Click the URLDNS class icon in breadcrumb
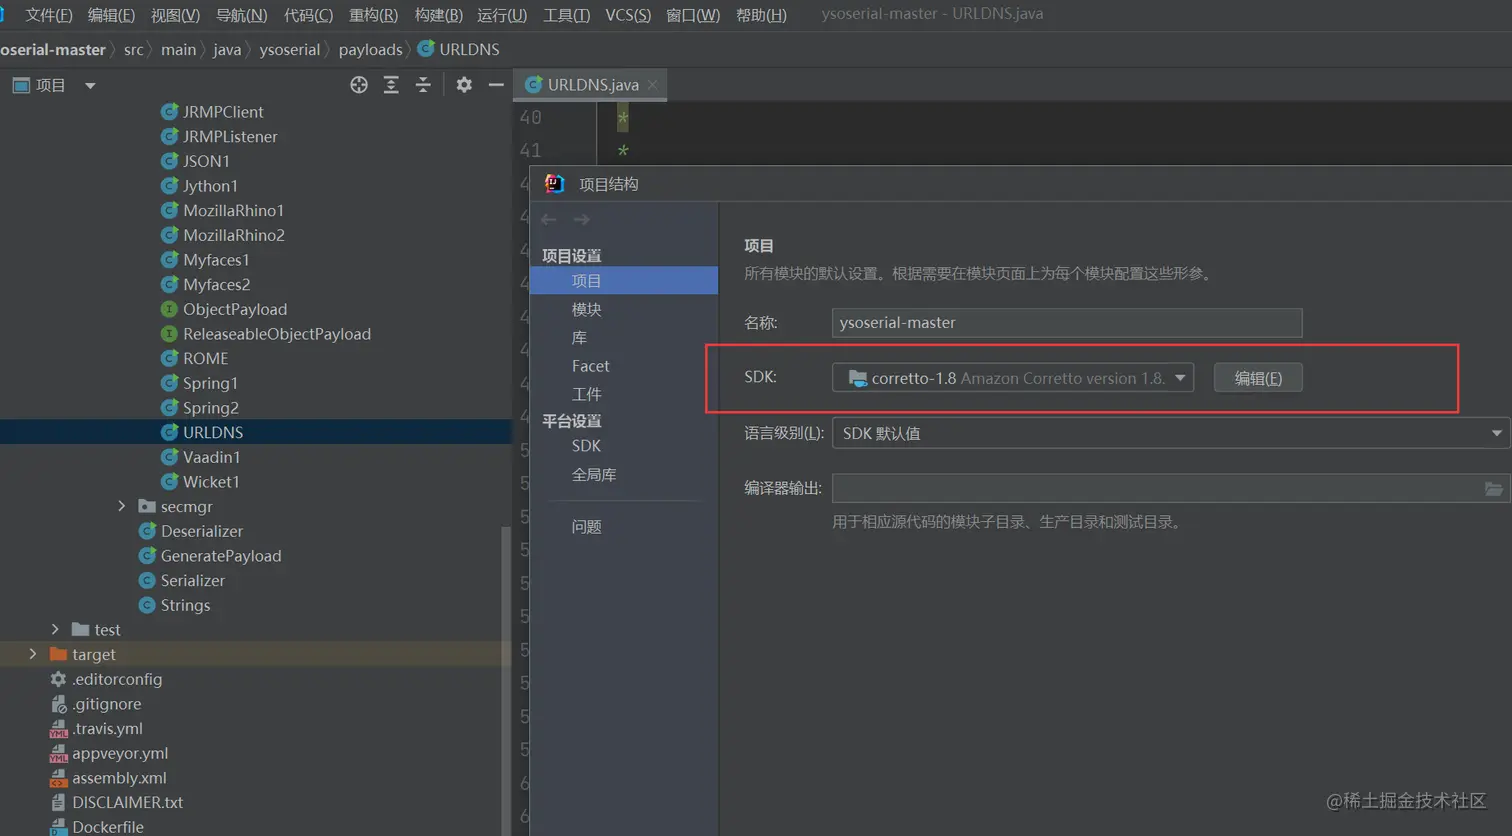Screen dimensions: 1512x836 [x=426, y=49]
